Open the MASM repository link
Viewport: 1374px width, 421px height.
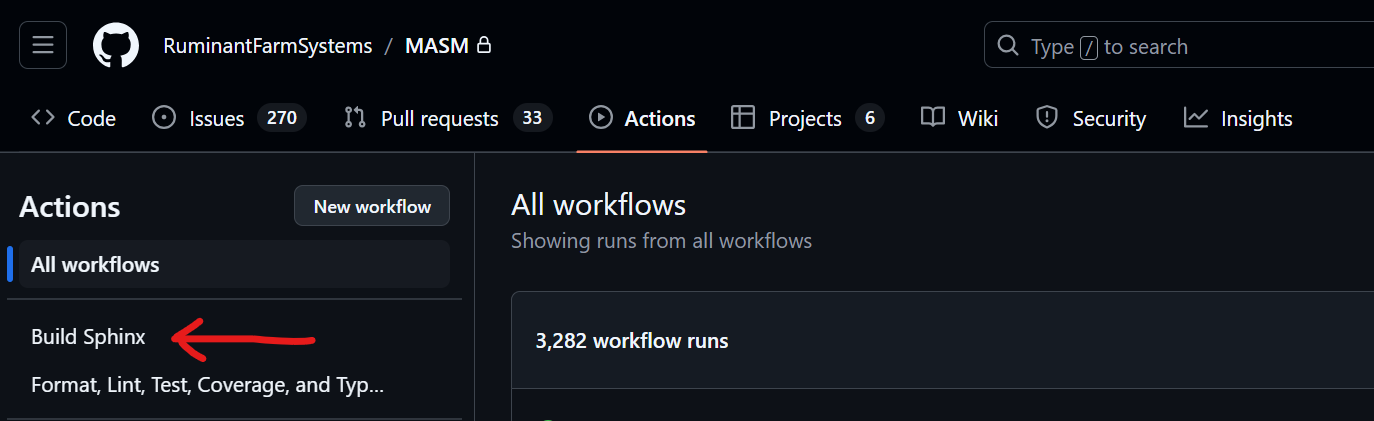coord(437,46)
